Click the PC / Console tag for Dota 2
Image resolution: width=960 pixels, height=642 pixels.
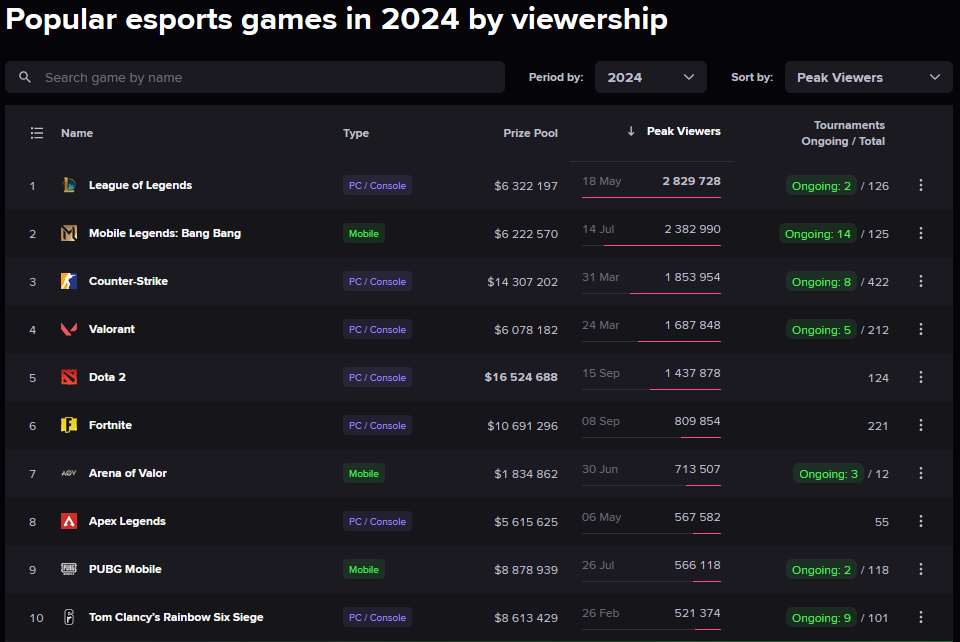pos(377,377)
